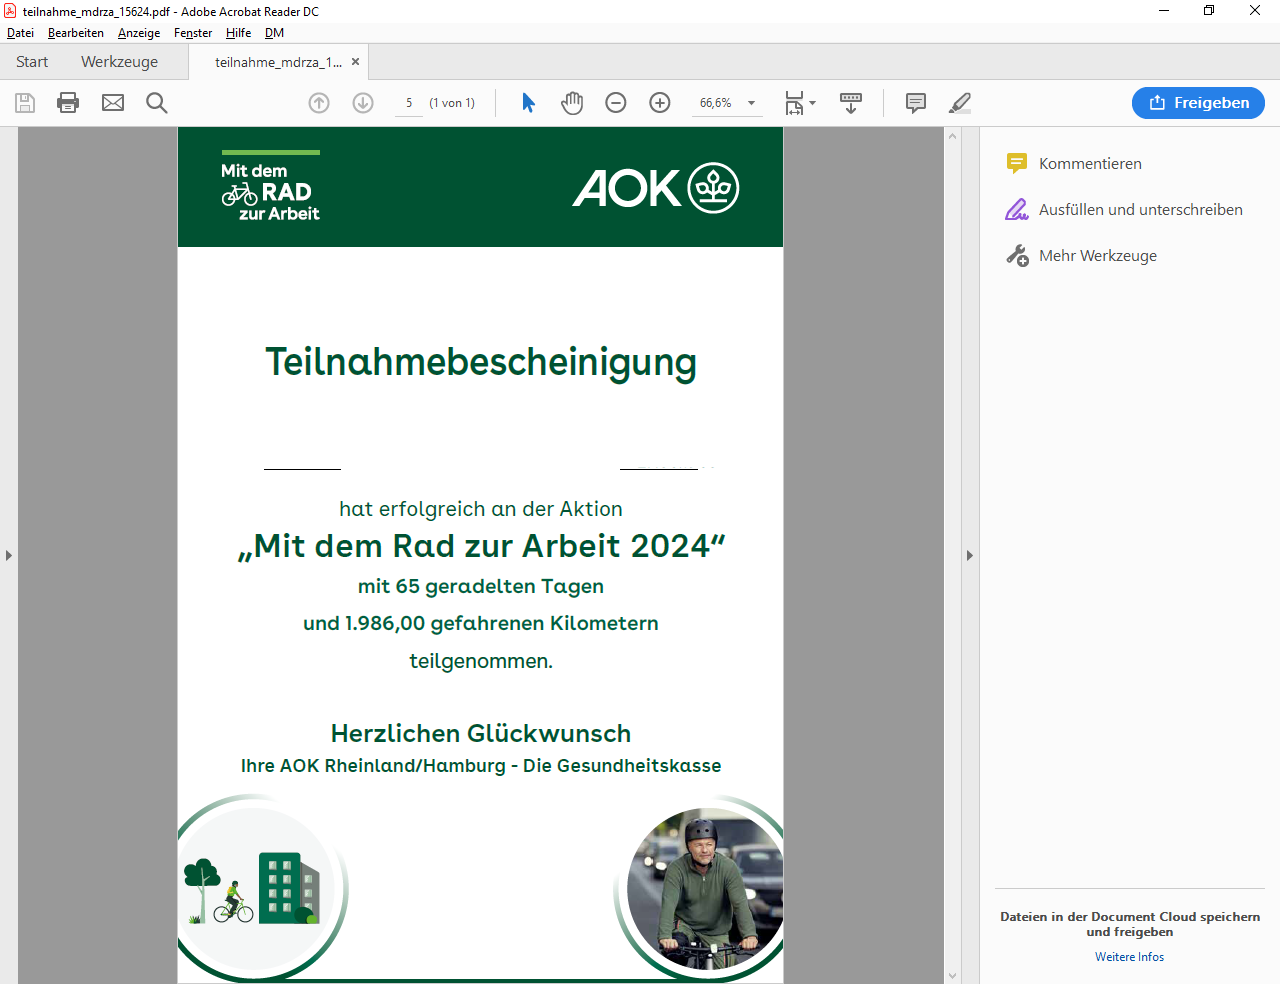The height and width of the screenshot is (984, 1280).
Task: Switch to the Werkzeuge tab
Action: (x=119, y=62)
